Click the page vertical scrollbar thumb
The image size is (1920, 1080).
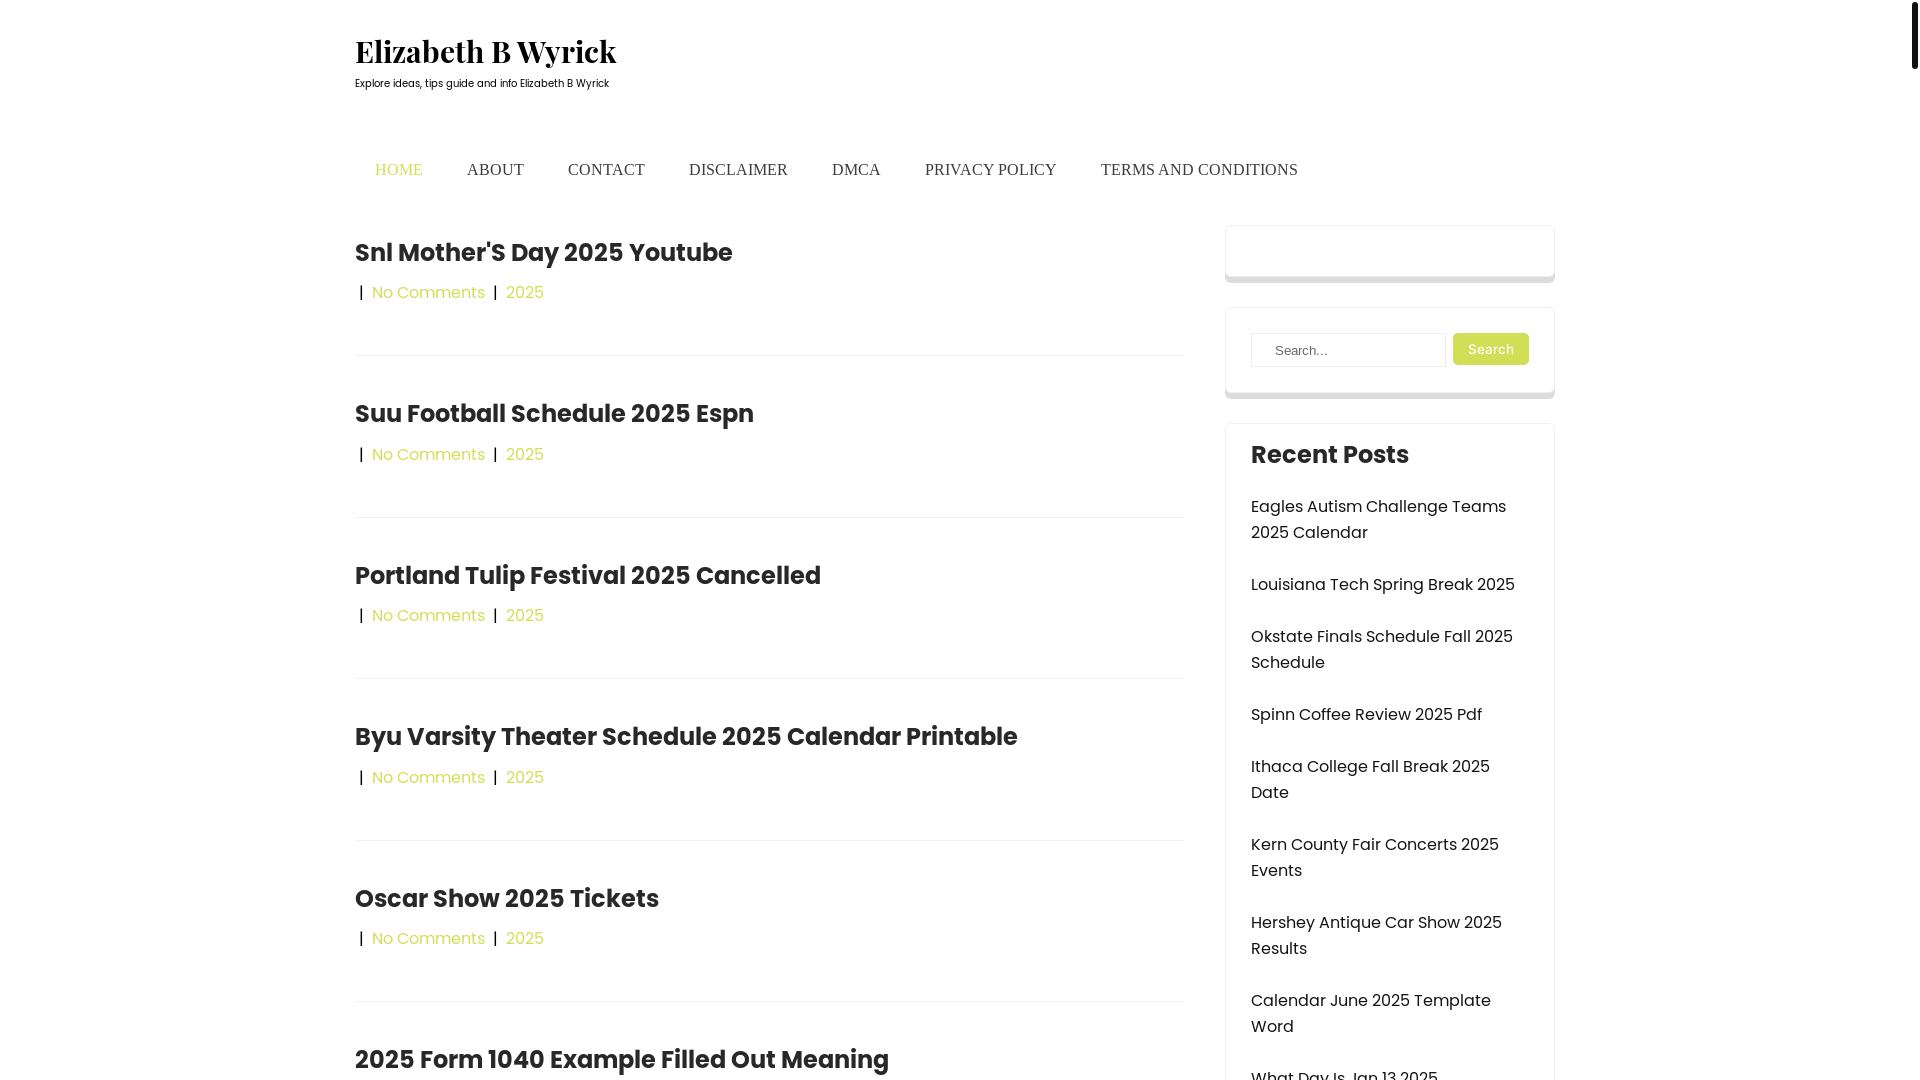1914,35
